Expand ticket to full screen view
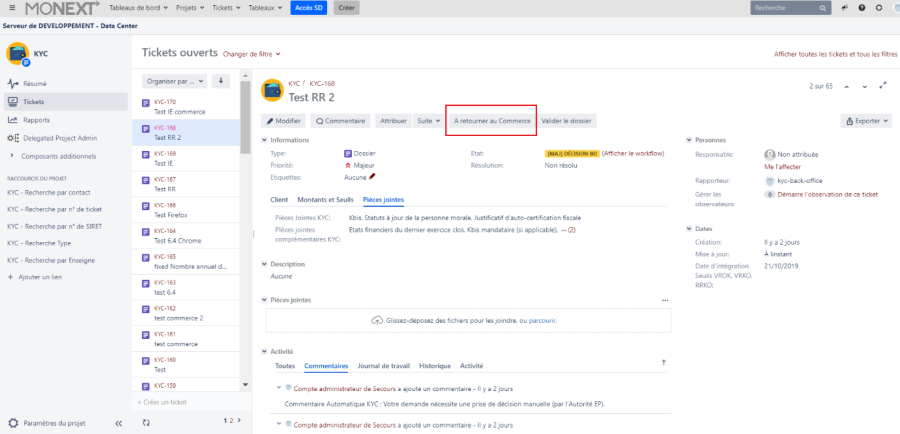 pos(882,86)
